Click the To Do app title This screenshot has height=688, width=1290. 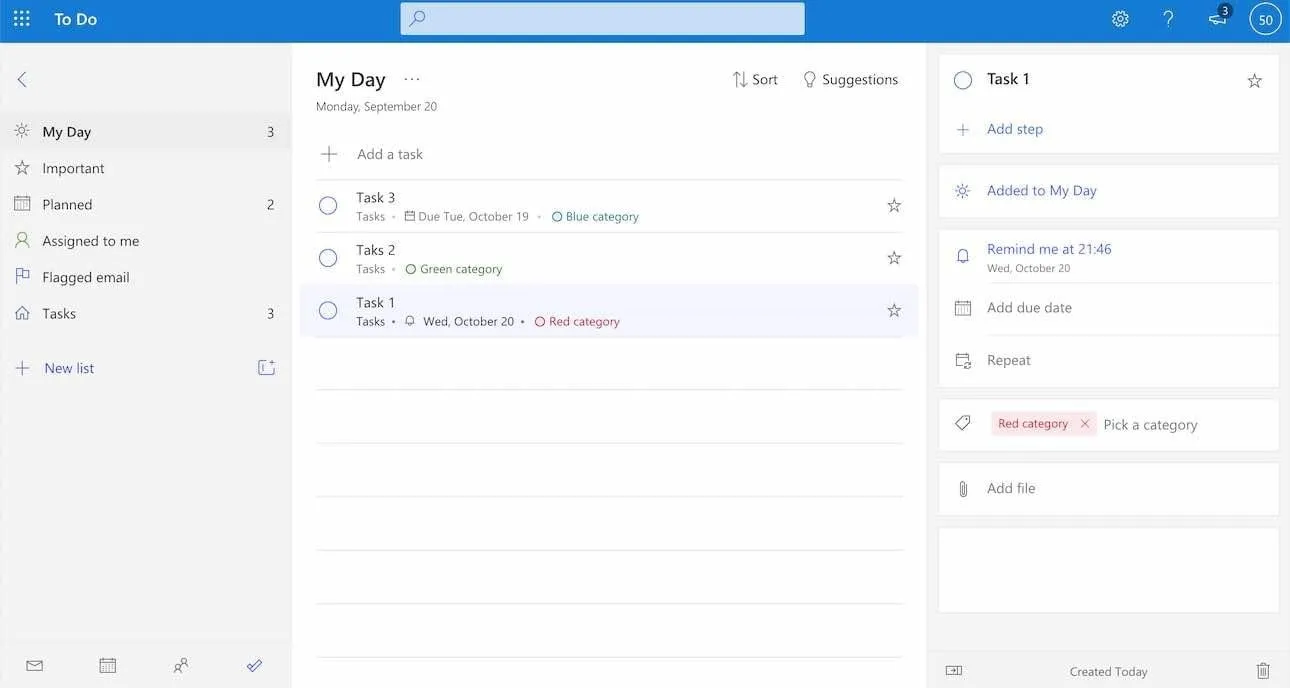[75, 19]
